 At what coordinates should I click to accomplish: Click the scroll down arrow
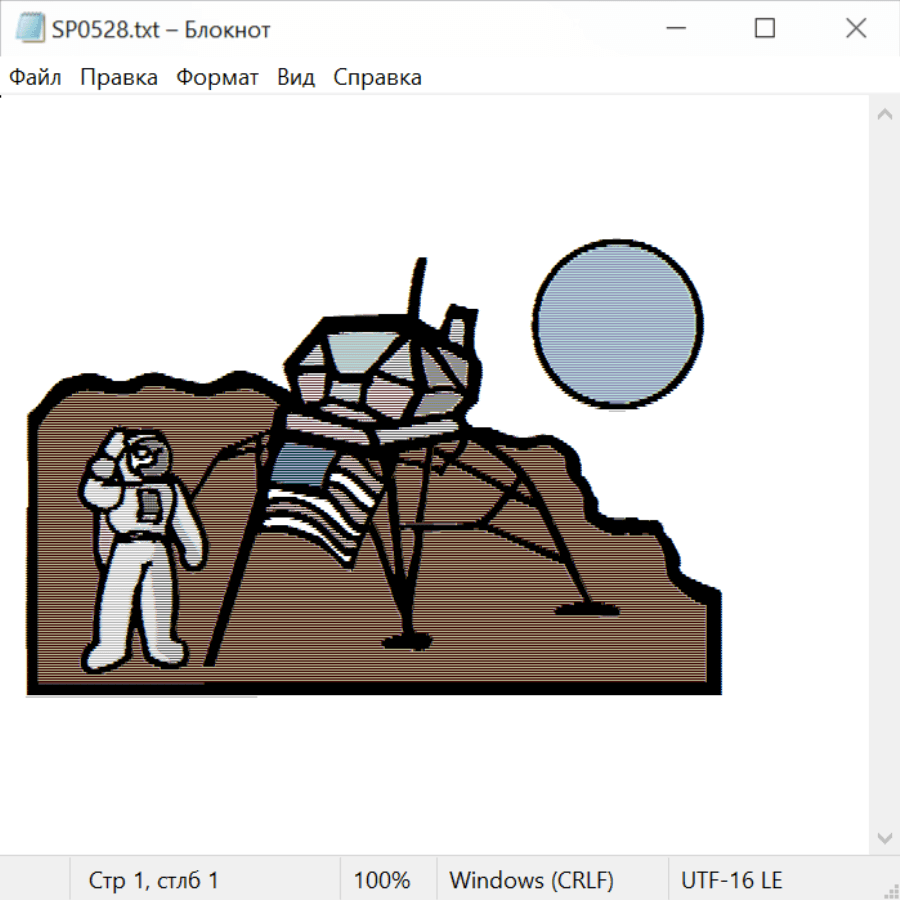click(x=884, y=837)
